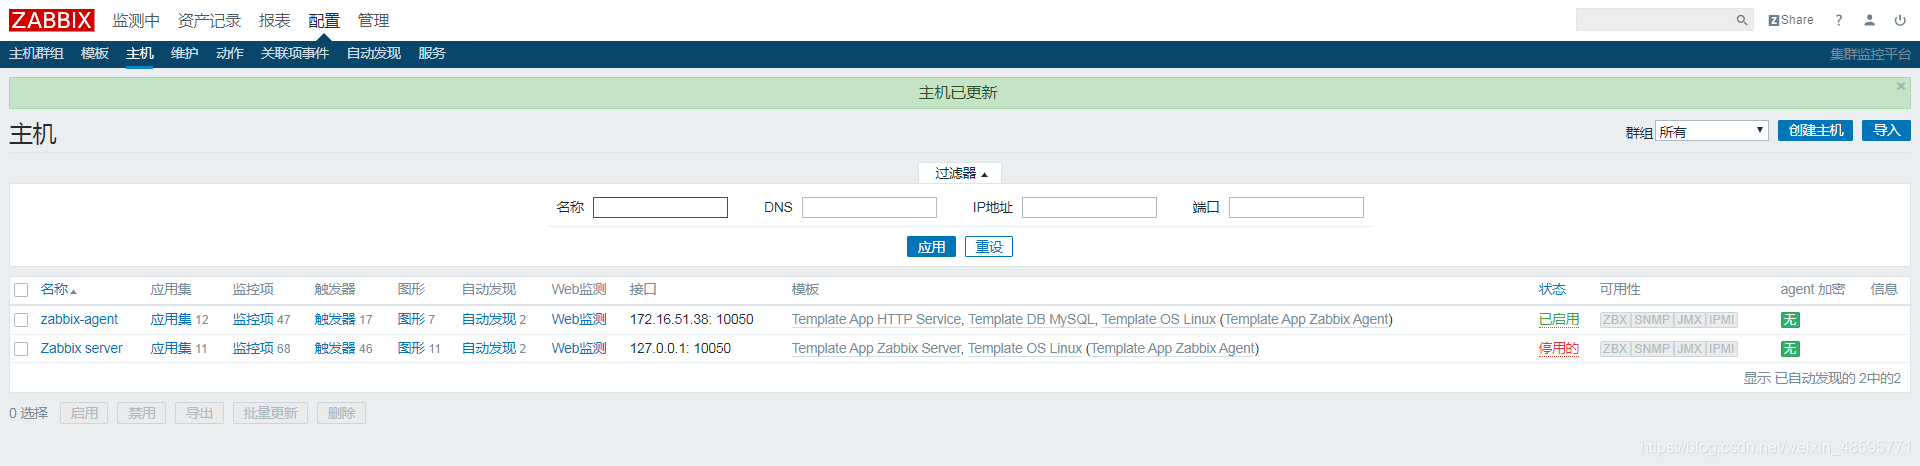
Task: Focus the 端口 filter field
Action: (x=1296, y=207)
